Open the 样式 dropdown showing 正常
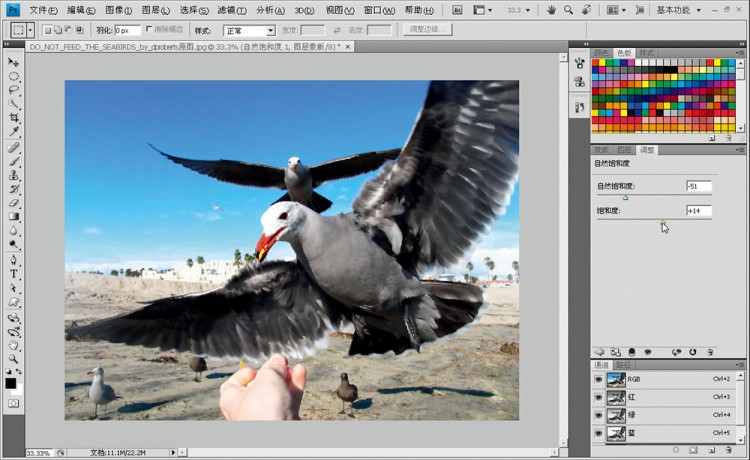 249,31
